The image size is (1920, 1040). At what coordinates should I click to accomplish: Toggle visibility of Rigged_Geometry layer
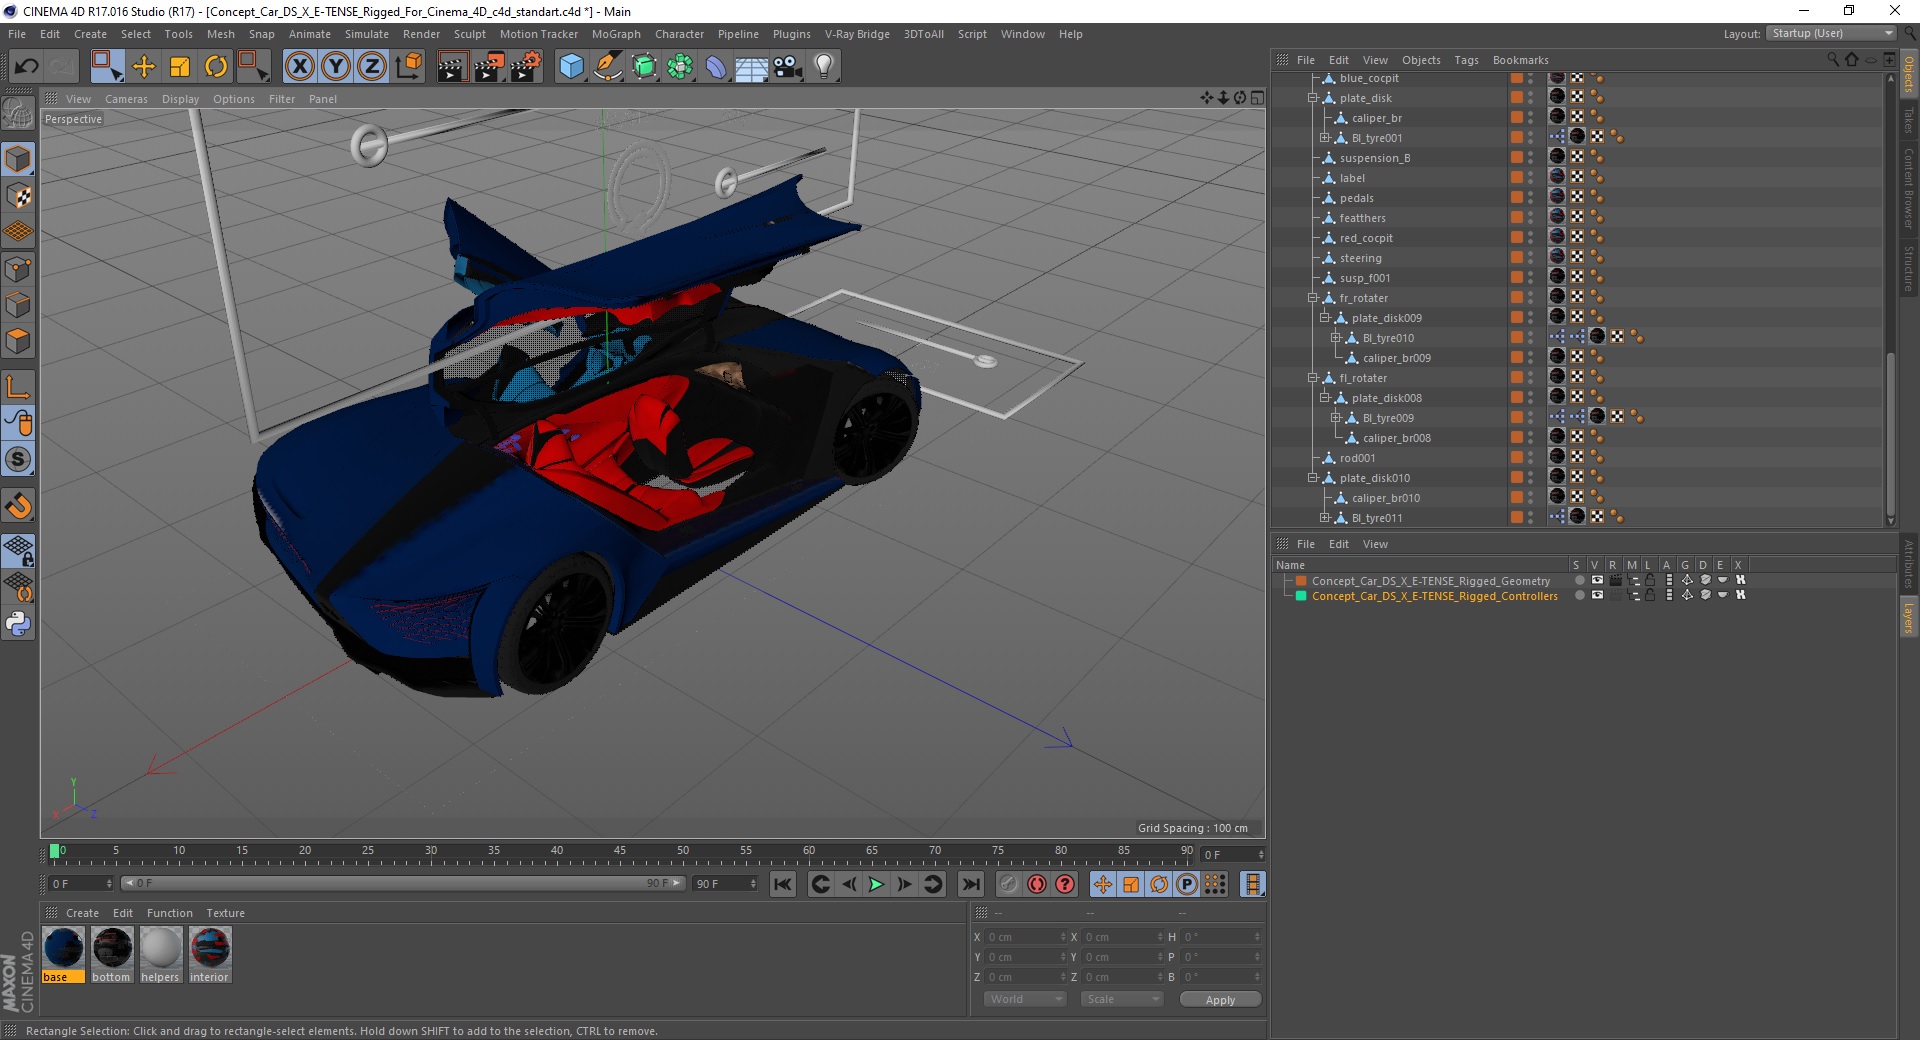[x=1597, y=580]
